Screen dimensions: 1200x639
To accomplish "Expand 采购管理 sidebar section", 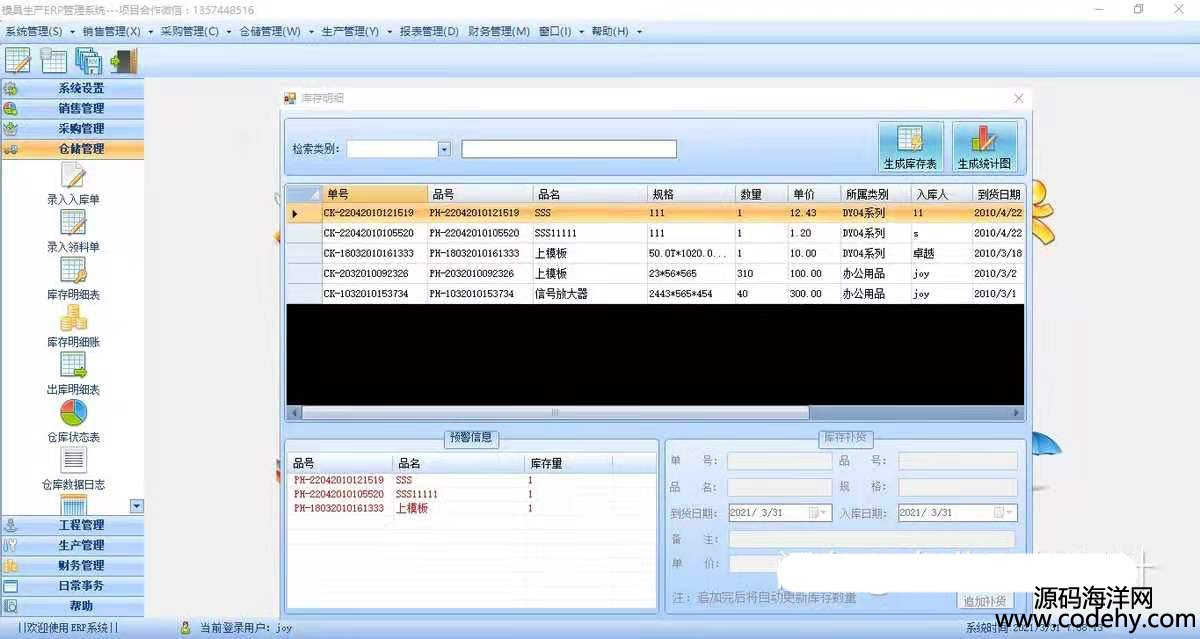I will [72, 128].
